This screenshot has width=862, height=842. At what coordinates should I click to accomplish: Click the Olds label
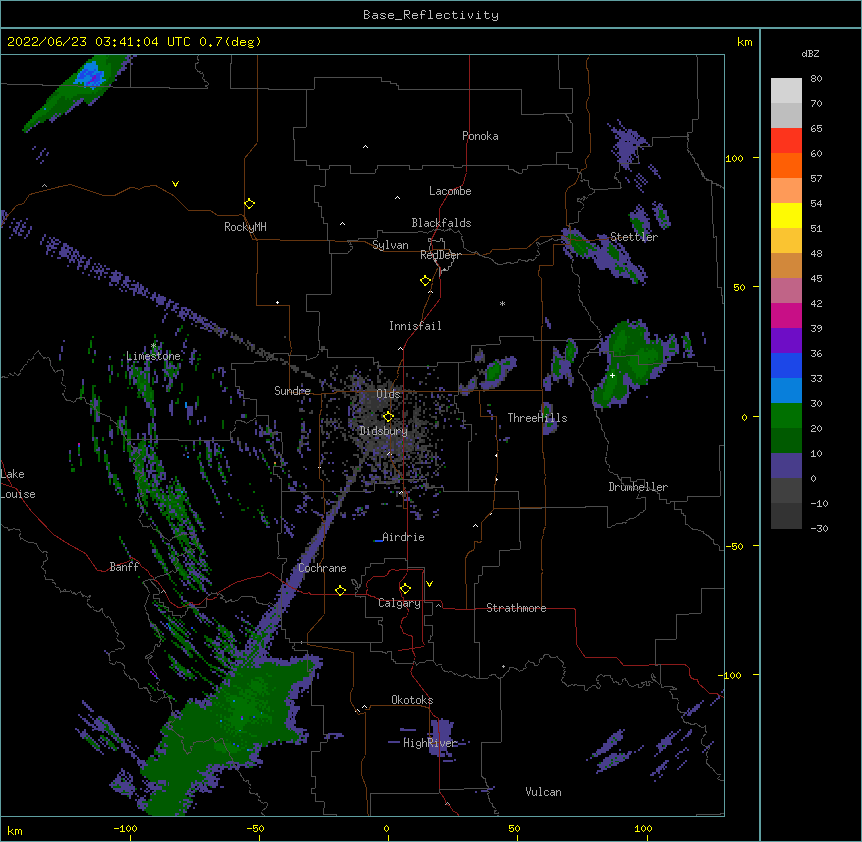point(388,394)
